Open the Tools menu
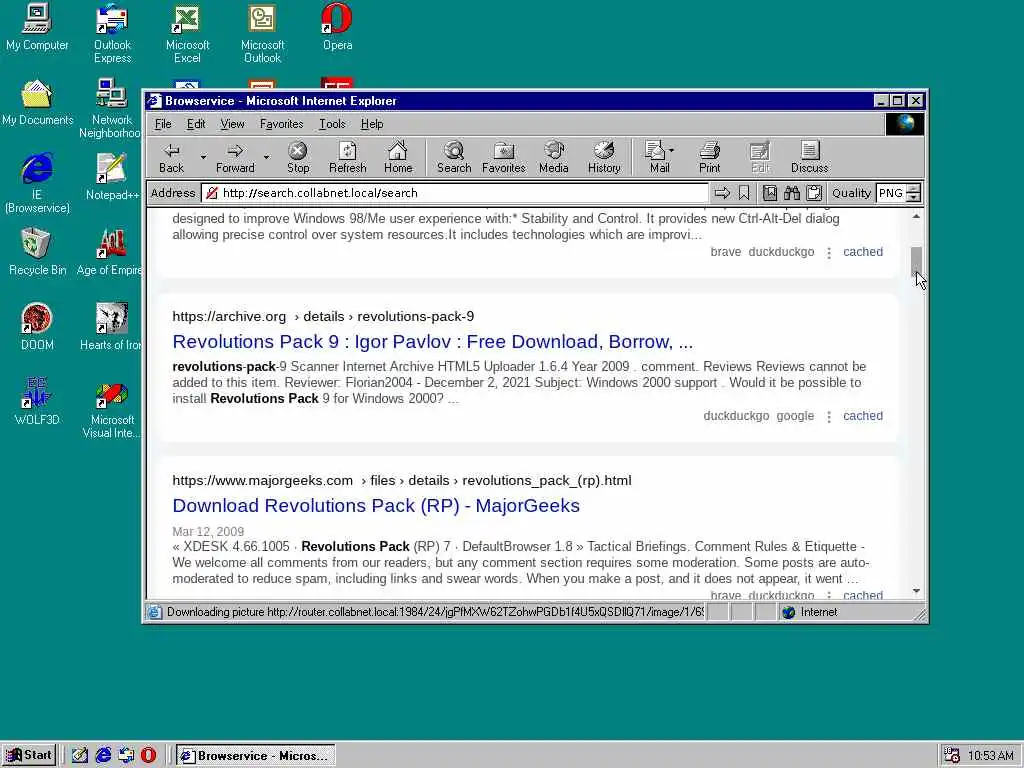Screen dimensions: 1024x768 click(332, 123)
